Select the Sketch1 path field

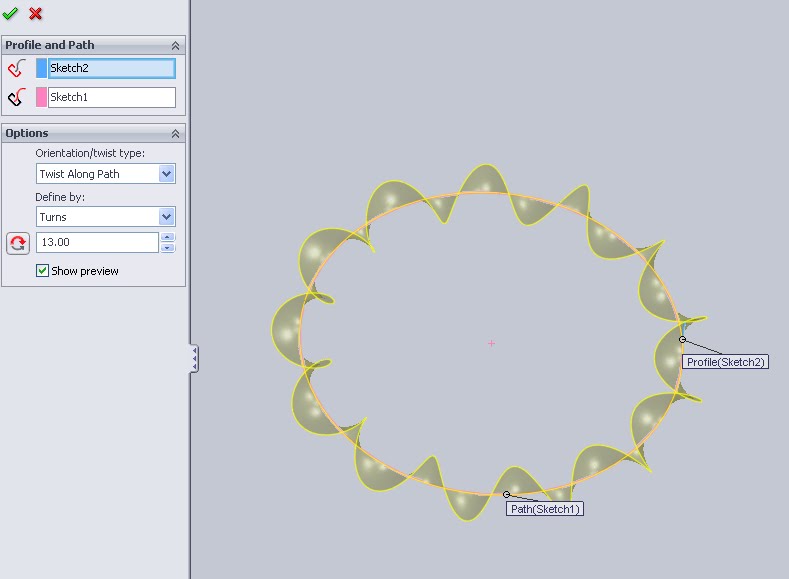pos(112,97)
